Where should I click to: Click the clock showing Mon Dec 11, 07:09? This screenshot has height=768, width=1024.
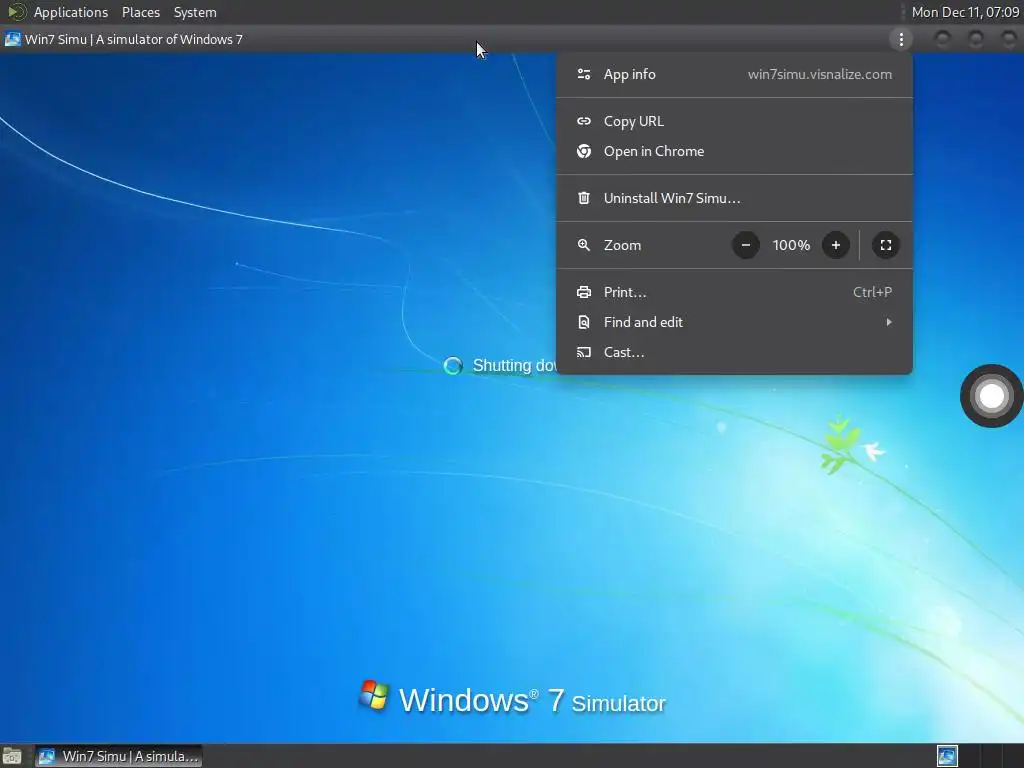tap(965, 12)
